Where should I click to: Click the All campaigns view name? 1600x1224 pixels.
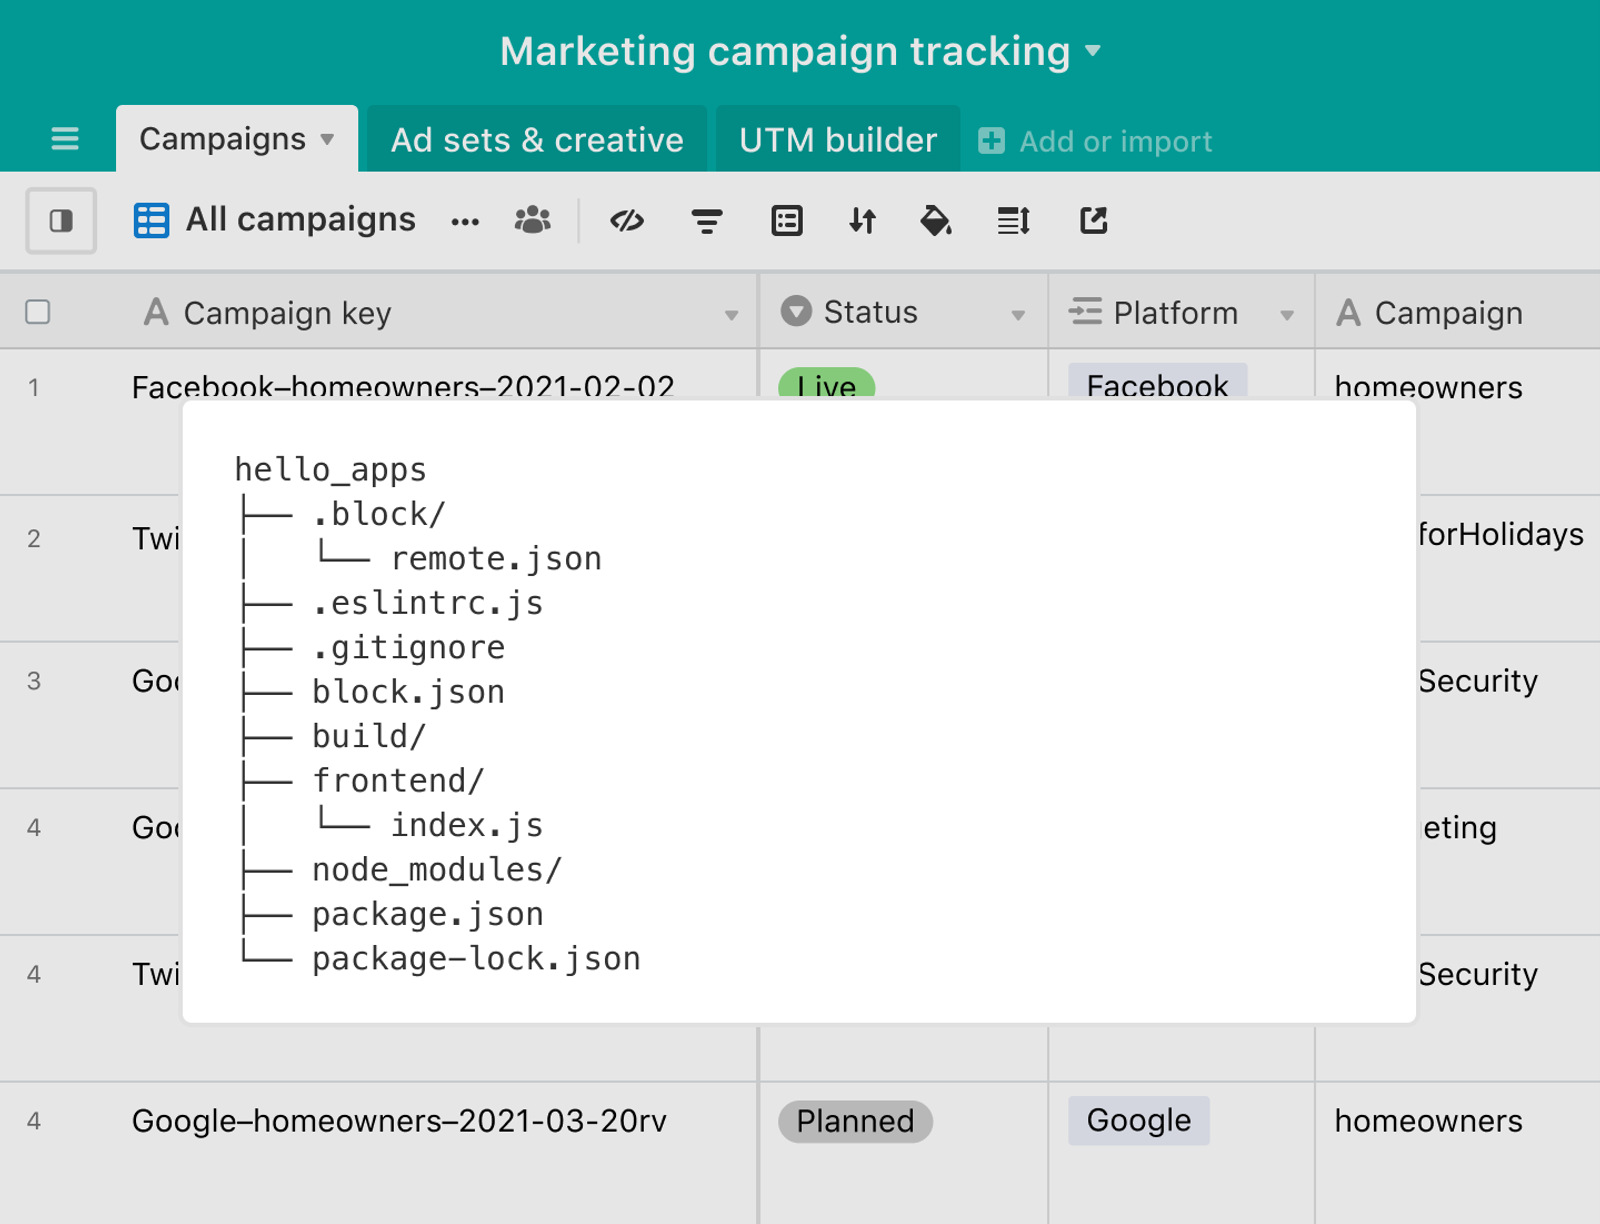301,219
